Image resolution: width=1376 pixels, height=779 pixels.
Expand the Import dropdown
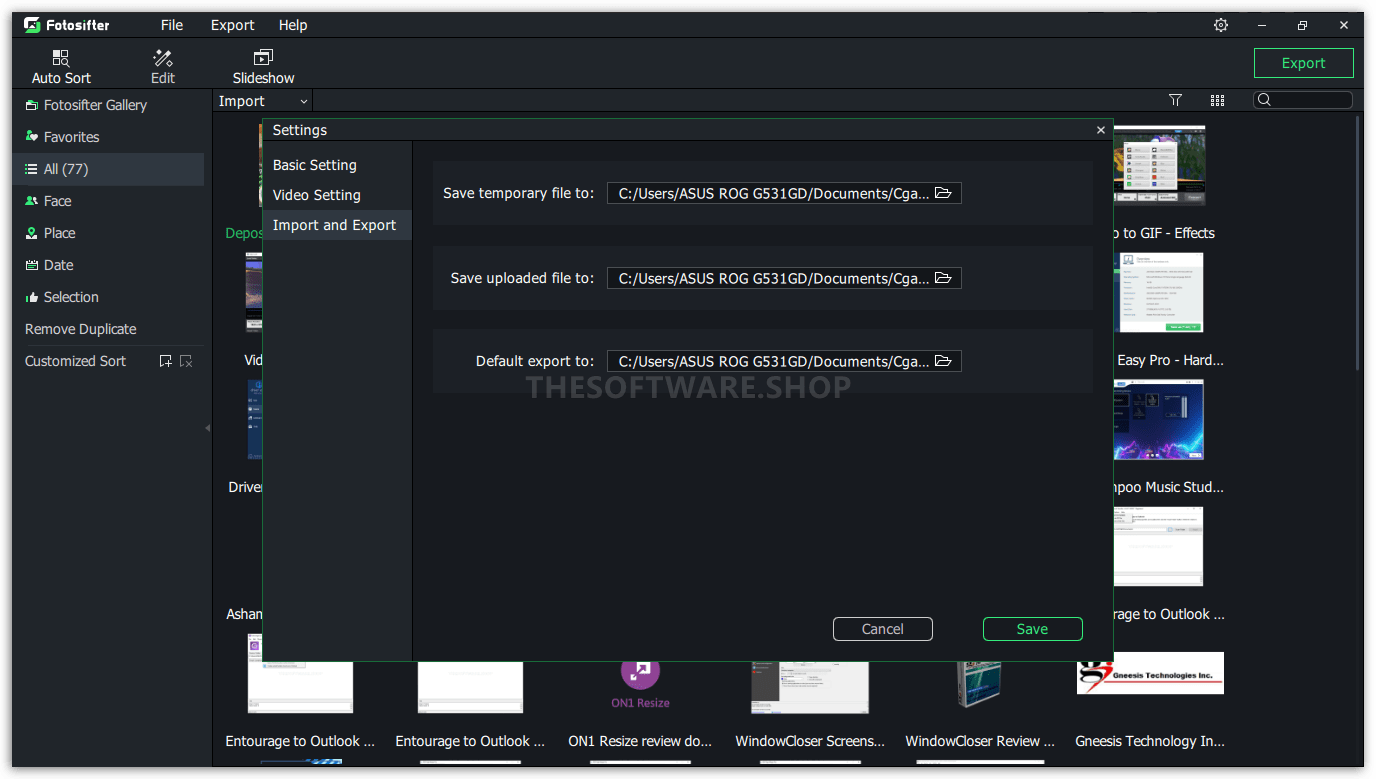pyautogui.click(x=262, y=100)
